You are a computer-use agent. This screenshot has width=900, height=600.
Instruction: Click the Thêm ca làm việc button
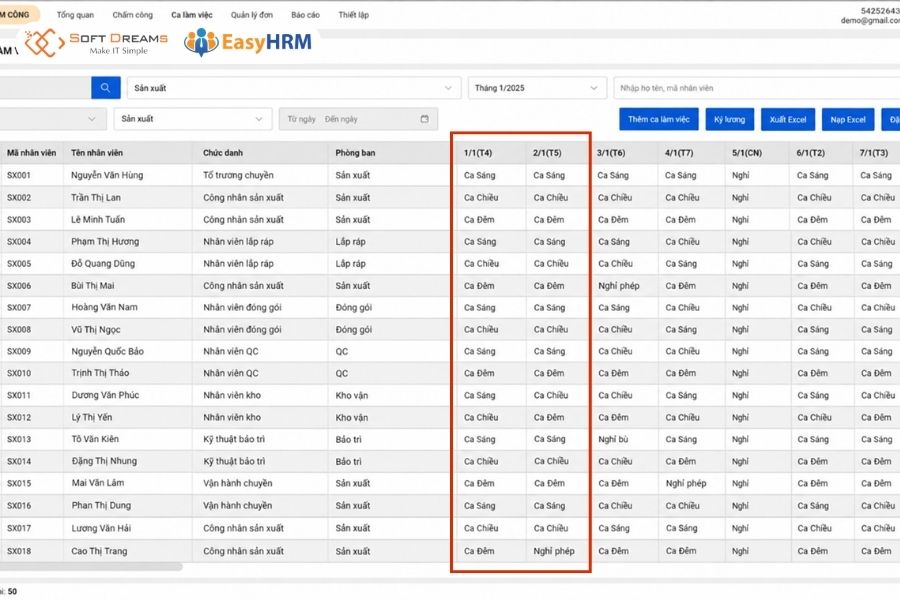point(659,119)
